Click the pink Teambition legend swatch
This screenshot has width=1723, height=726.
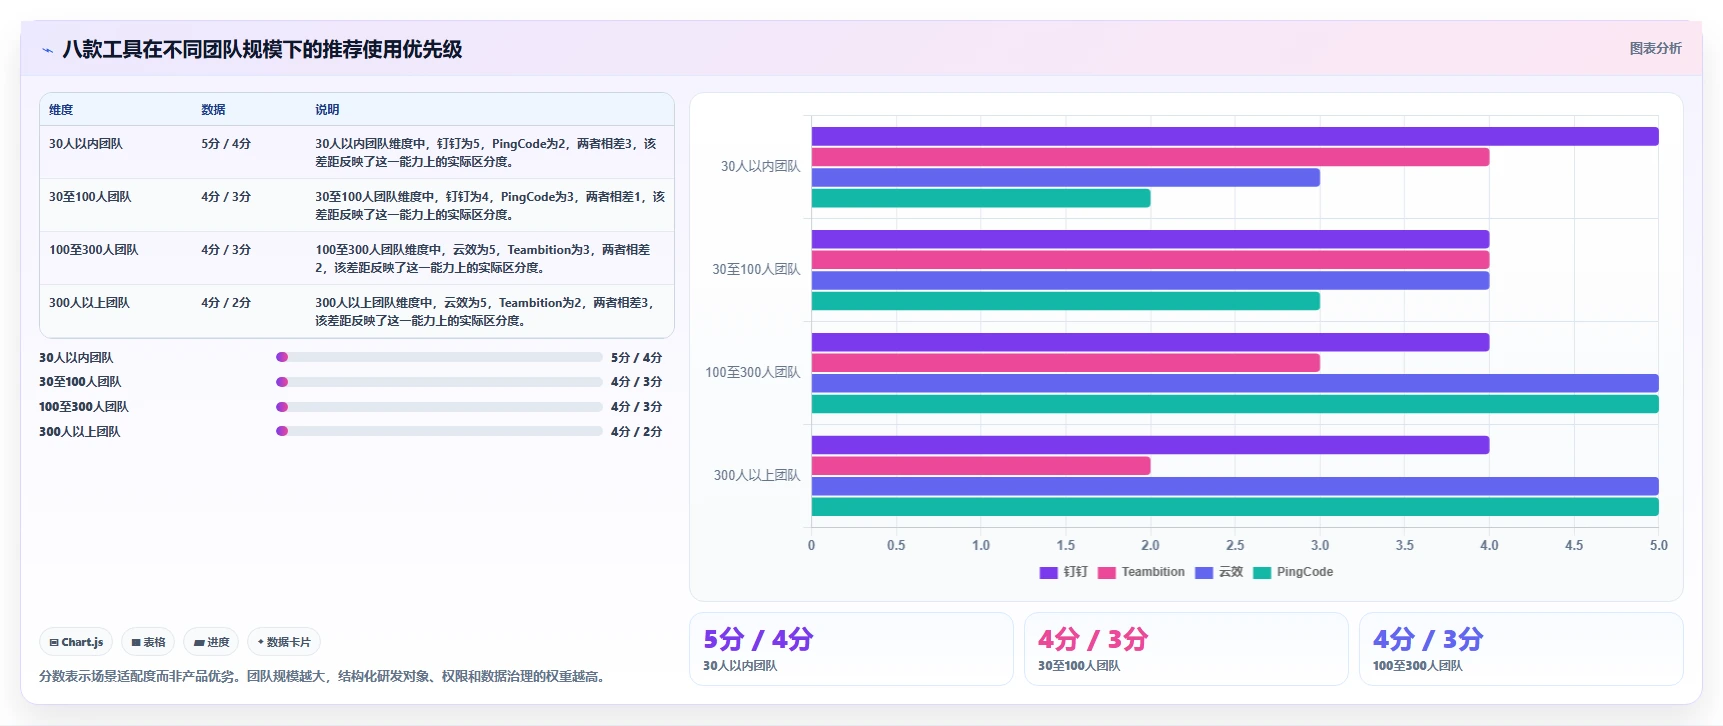[1106, 573]
